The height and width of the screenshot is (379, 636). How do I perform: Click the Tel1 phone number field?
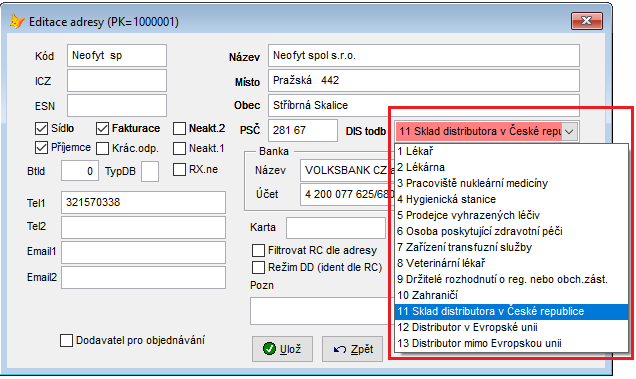coord(143,202)
